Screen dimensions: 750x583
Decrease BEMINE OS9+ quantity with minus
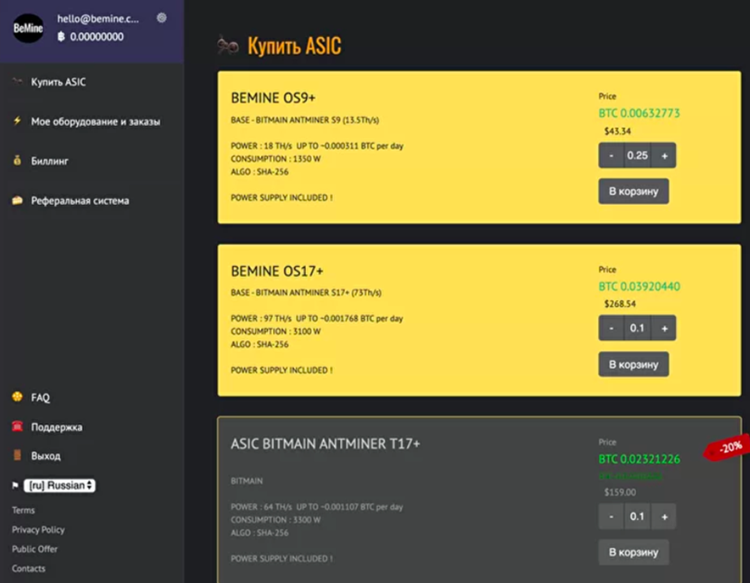[611, 155]
